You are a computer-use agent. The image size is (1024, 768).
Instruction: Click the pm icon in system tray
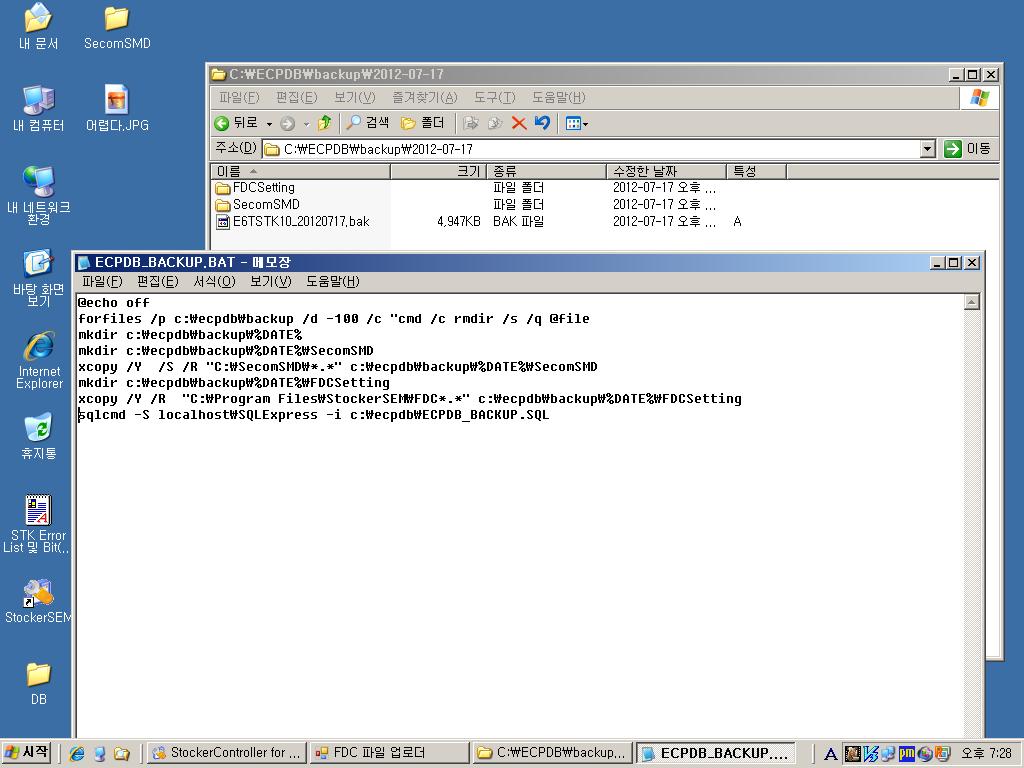pyautogui.click(x=906, y=753)
